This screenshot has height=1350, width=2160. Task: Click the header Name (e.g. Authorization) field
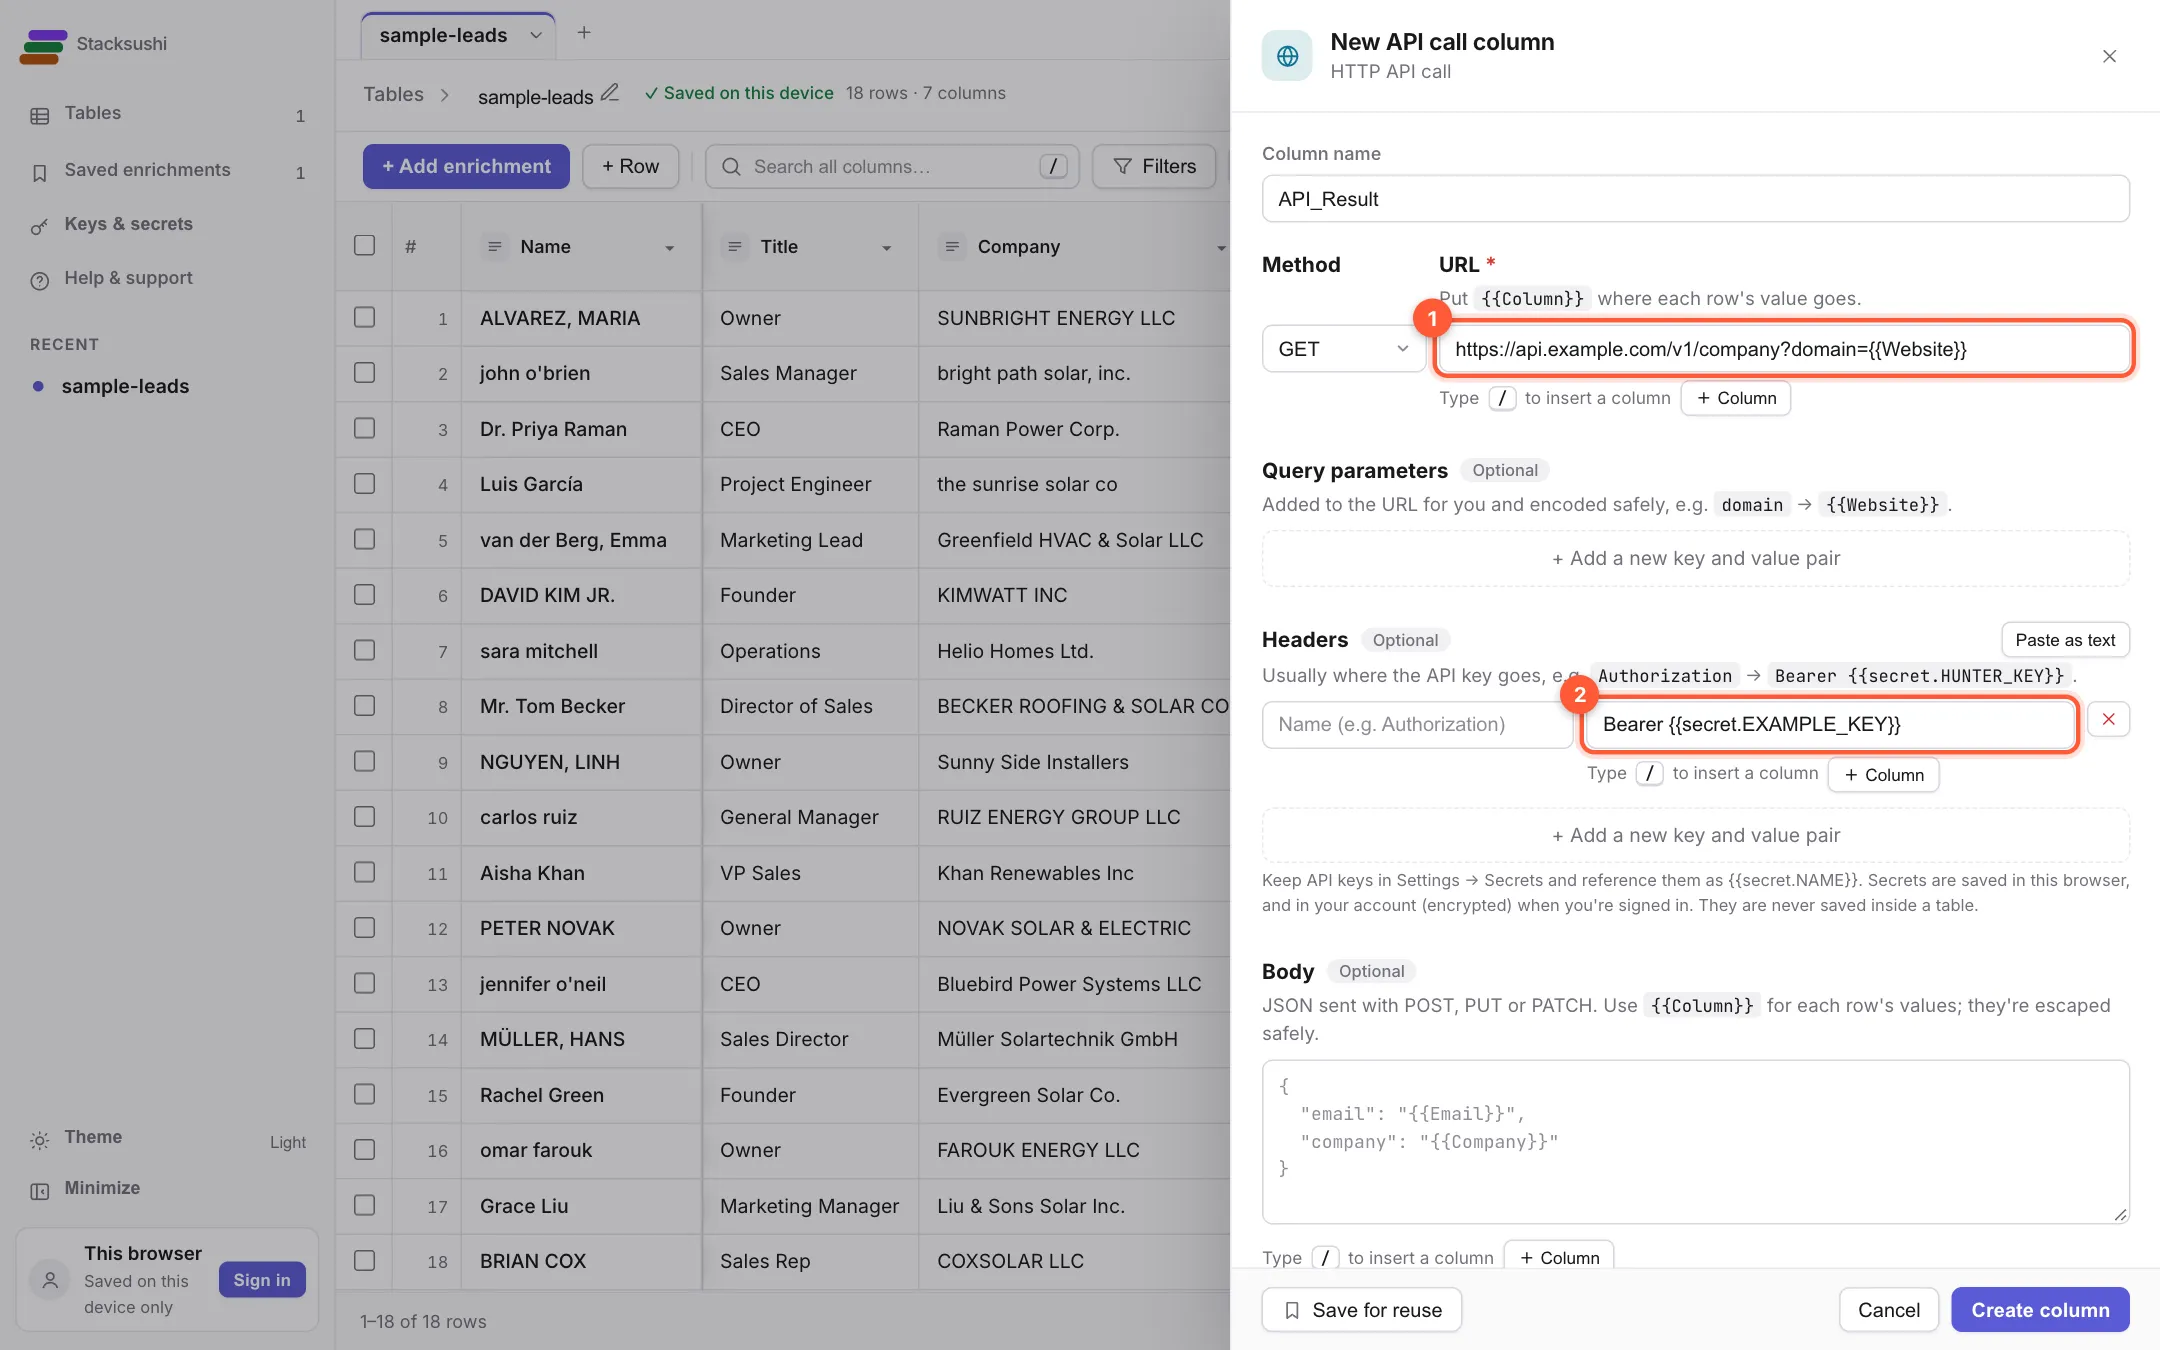[x=1418, y=724]
